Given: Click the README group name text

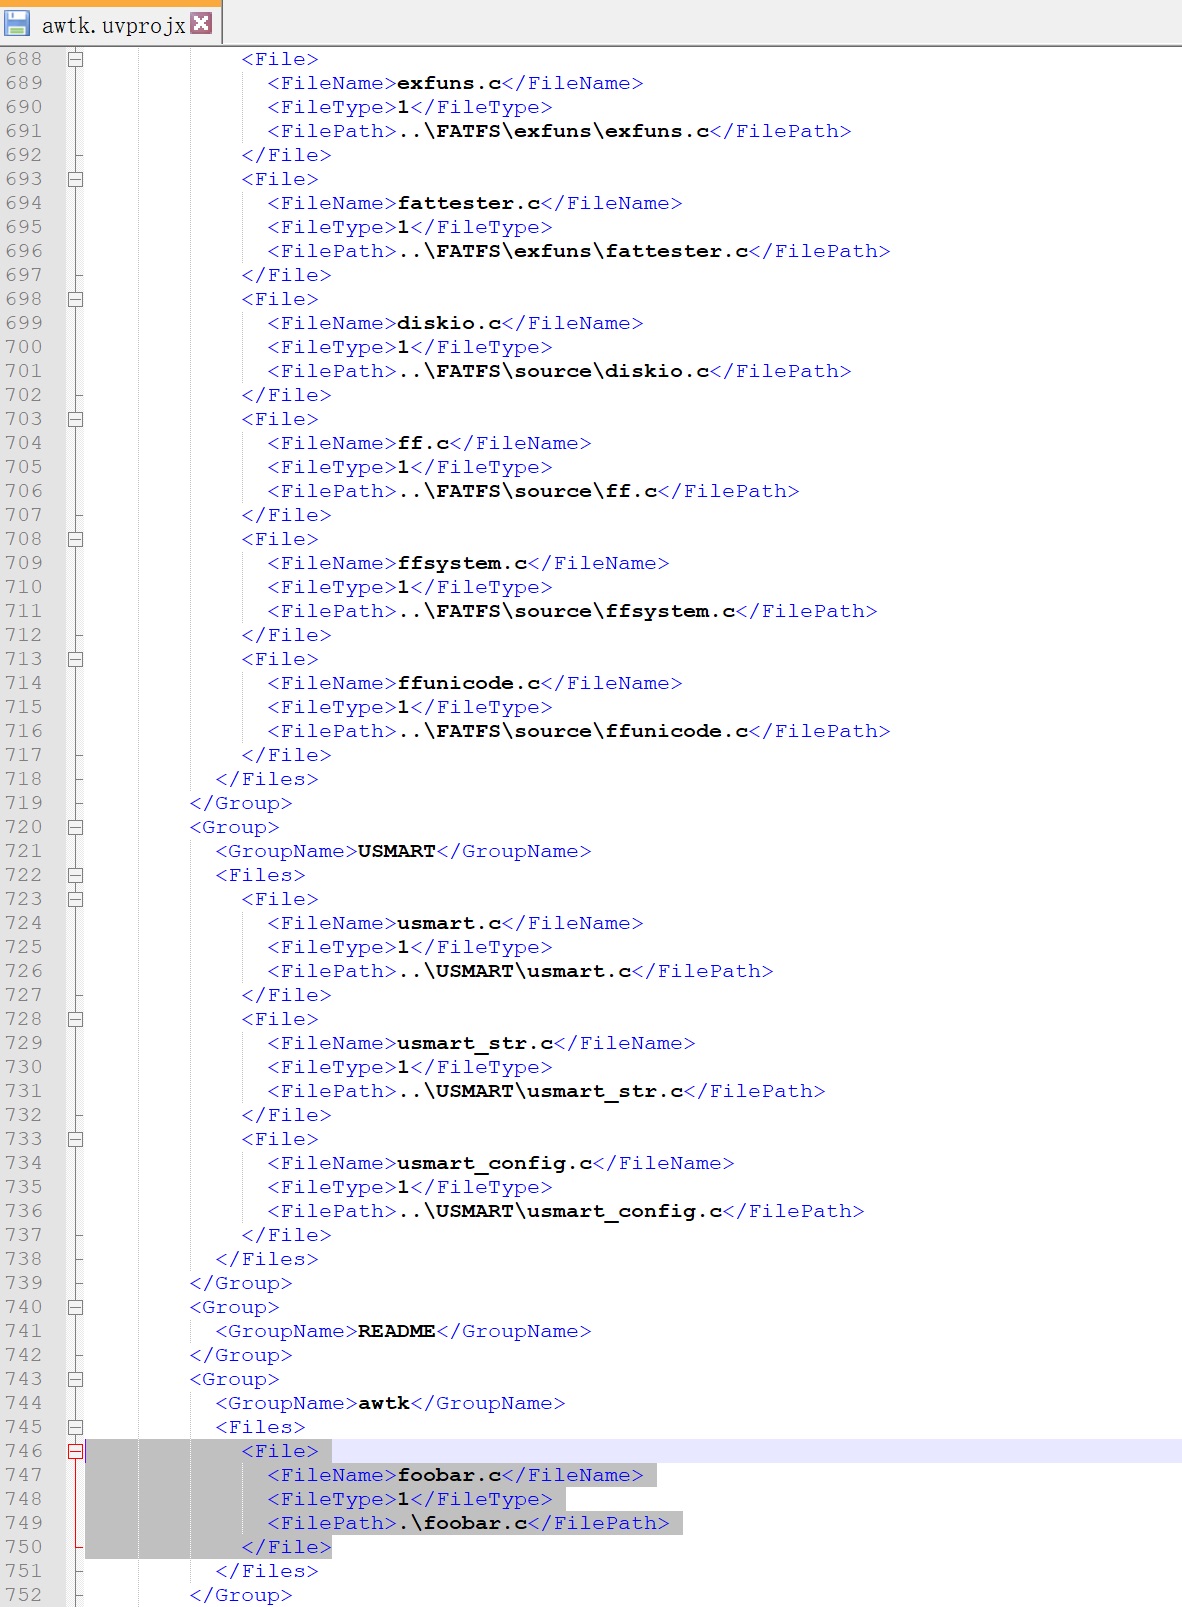Looking at the screenshot, I should pyautogui.click(x=397, y=1331).
